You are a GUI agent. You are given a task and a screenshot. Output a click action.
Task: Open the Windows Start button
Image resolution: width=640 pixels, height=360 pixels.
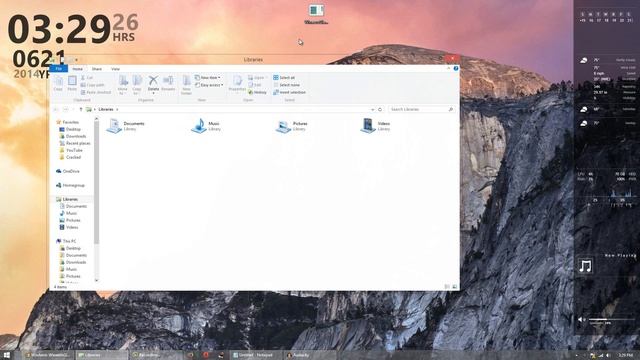coord(7,355)
